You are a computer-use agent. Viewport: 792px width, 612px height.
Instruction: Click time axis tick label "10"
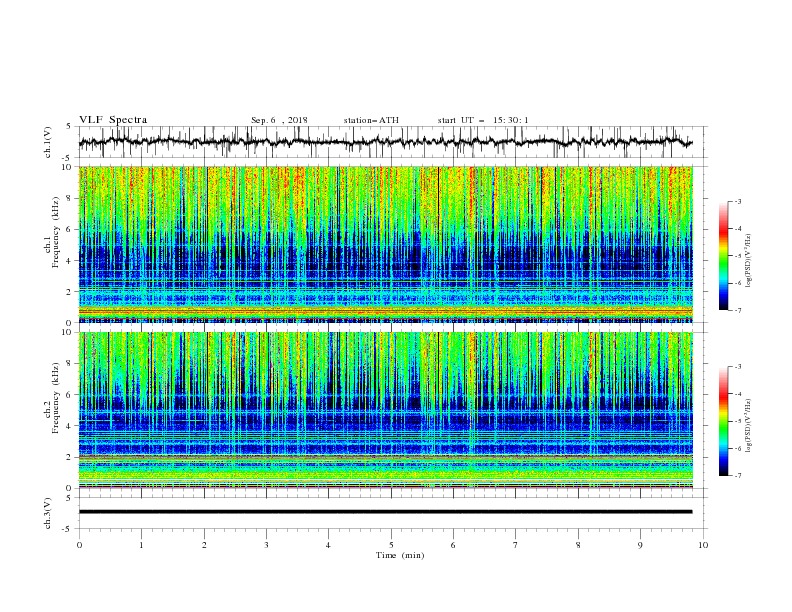coord(703,545)
